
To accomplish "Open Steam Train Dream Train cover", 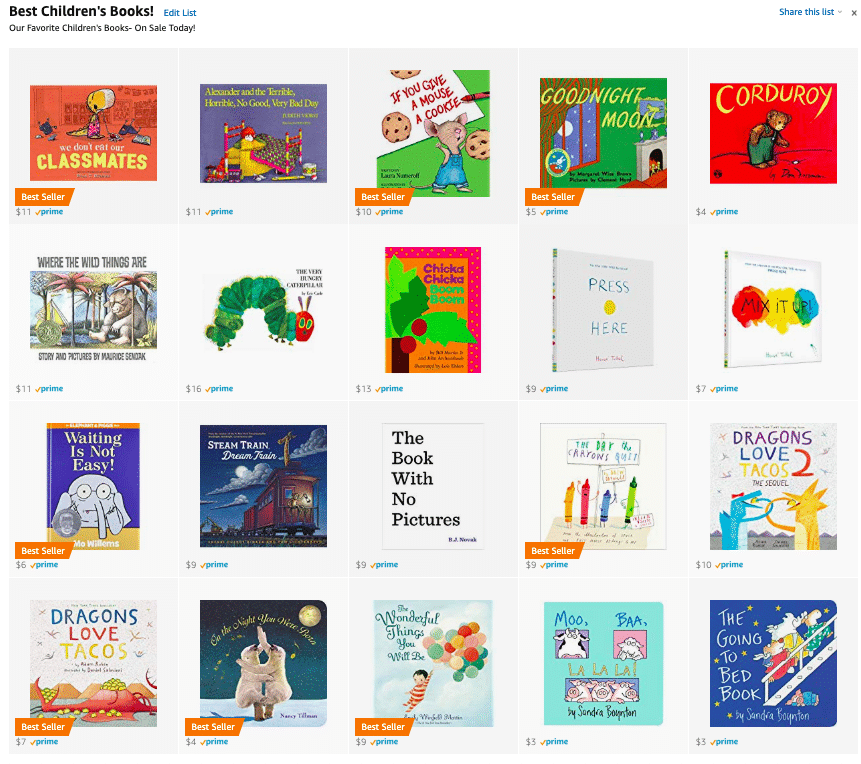I will point(263,486).
